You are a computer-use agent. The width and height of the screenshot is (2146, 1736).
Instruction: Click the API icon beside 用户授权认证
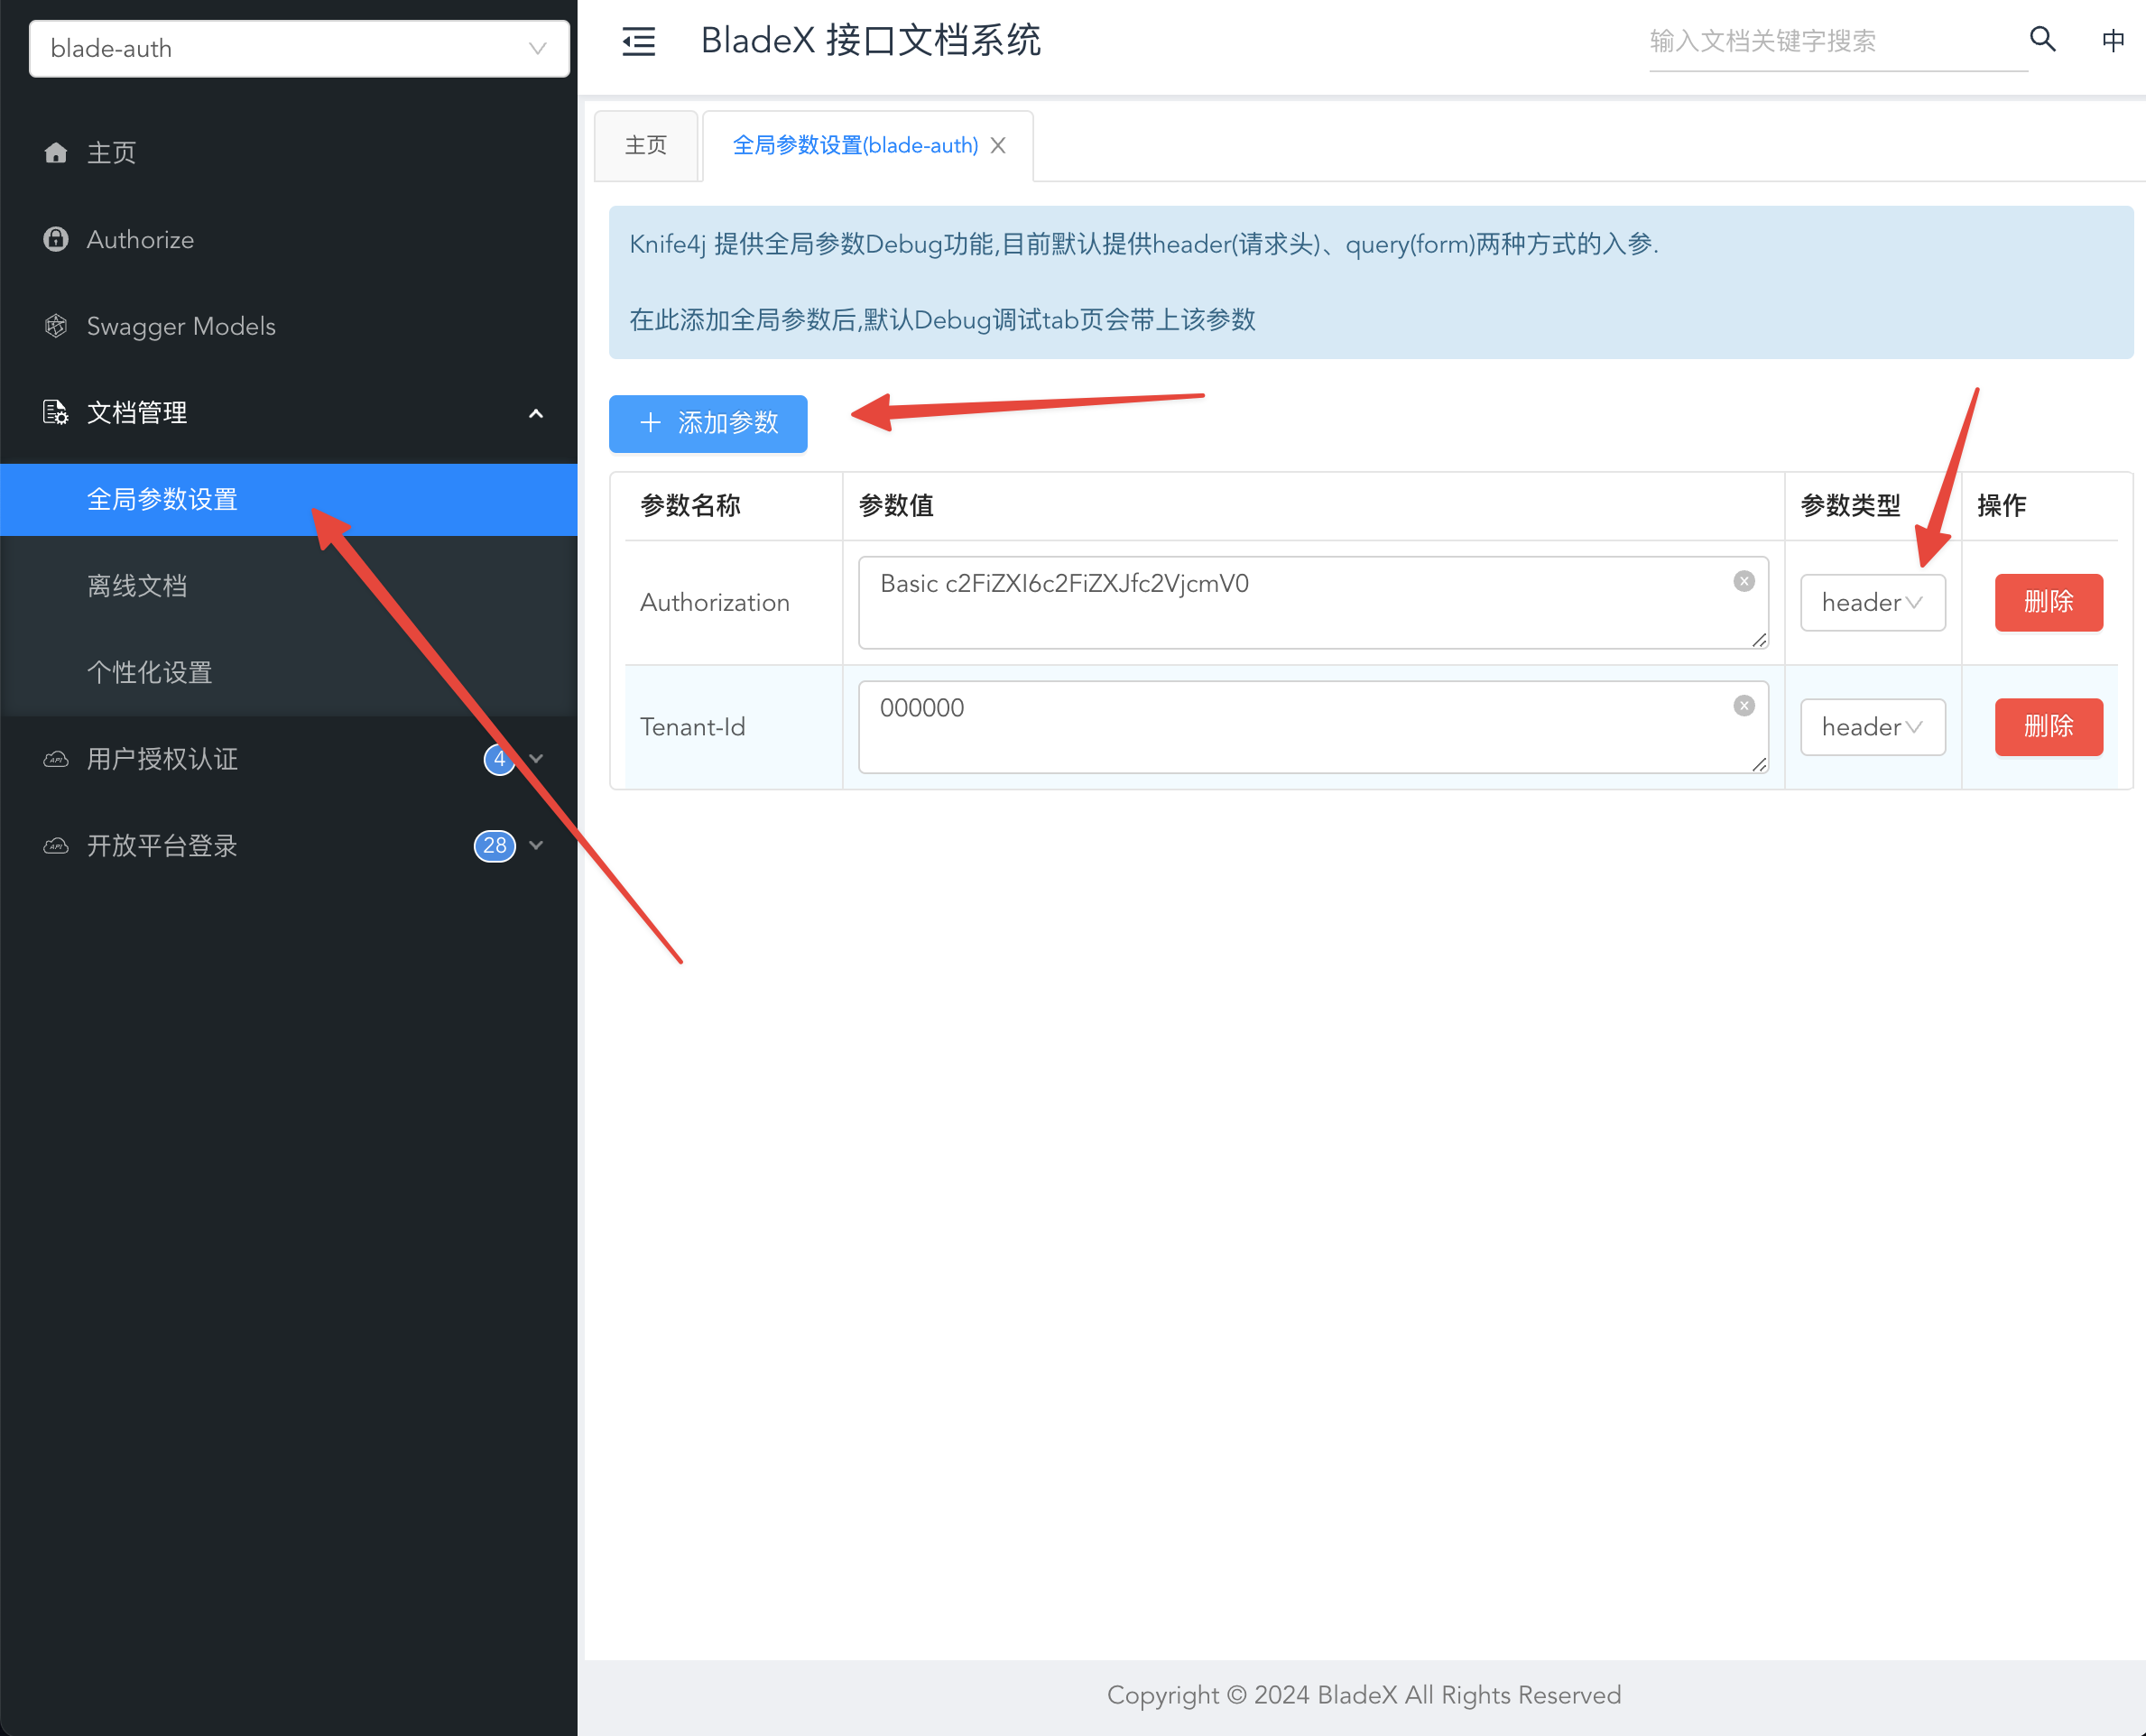(56, 759)
